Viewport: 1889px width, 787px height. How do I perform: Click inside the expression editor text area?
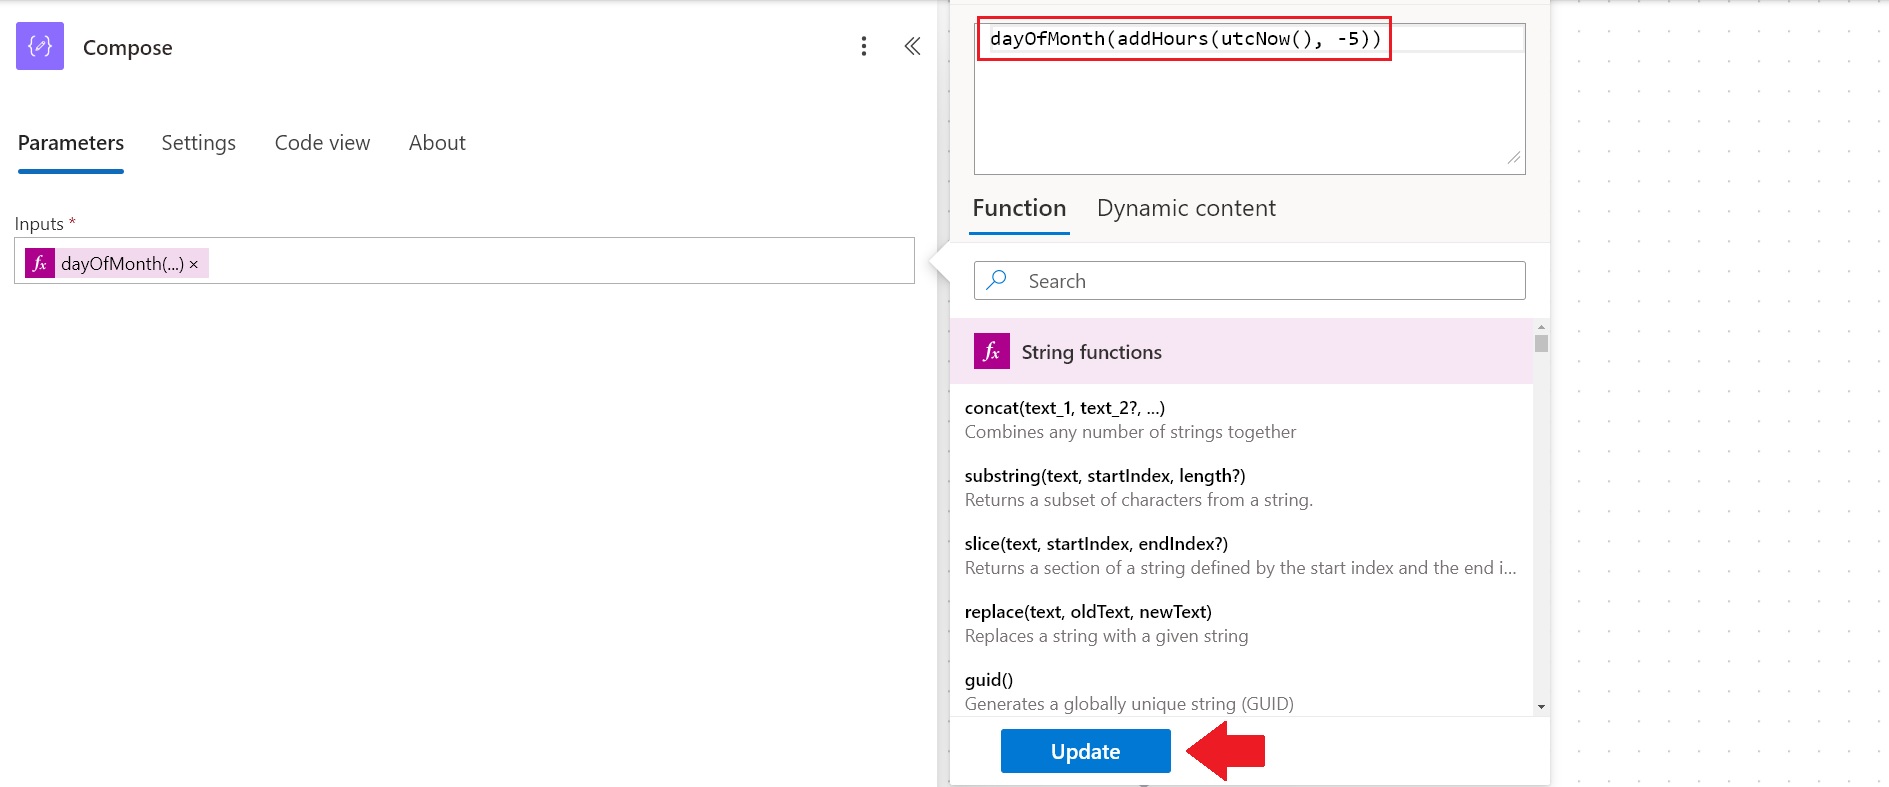click(1248, 110)
